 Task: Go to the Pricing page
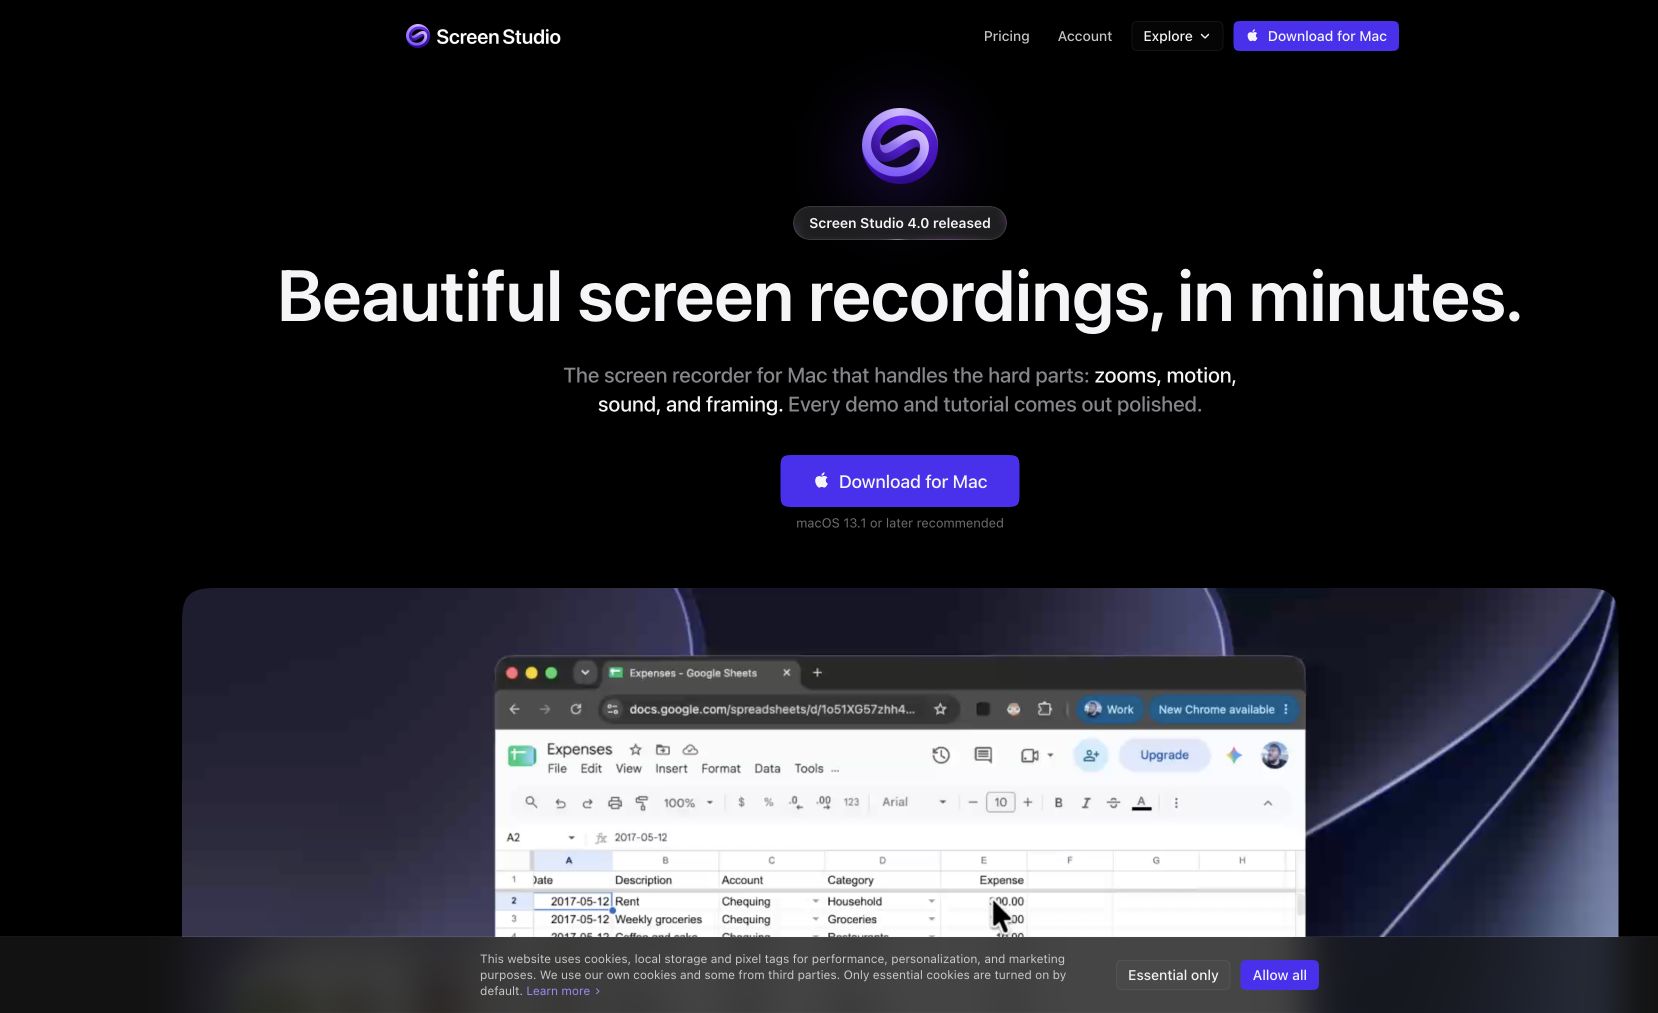point(1006,36)
